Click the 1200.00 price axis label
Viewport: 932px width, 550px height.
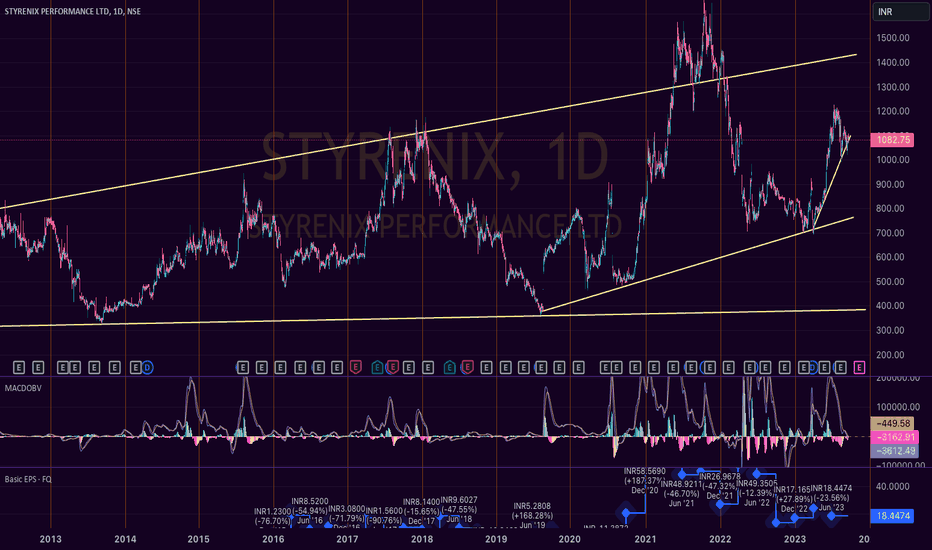coord(893,111)
